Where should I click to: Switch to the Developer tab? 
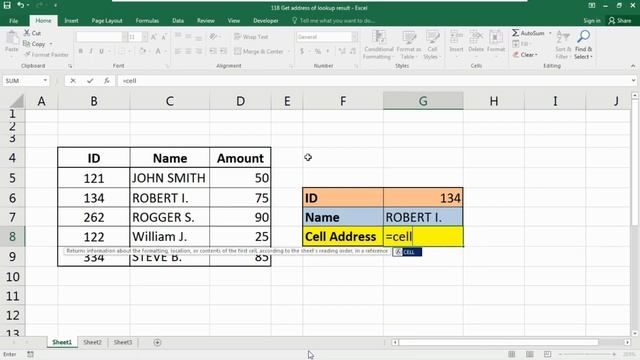pos(266,20)
